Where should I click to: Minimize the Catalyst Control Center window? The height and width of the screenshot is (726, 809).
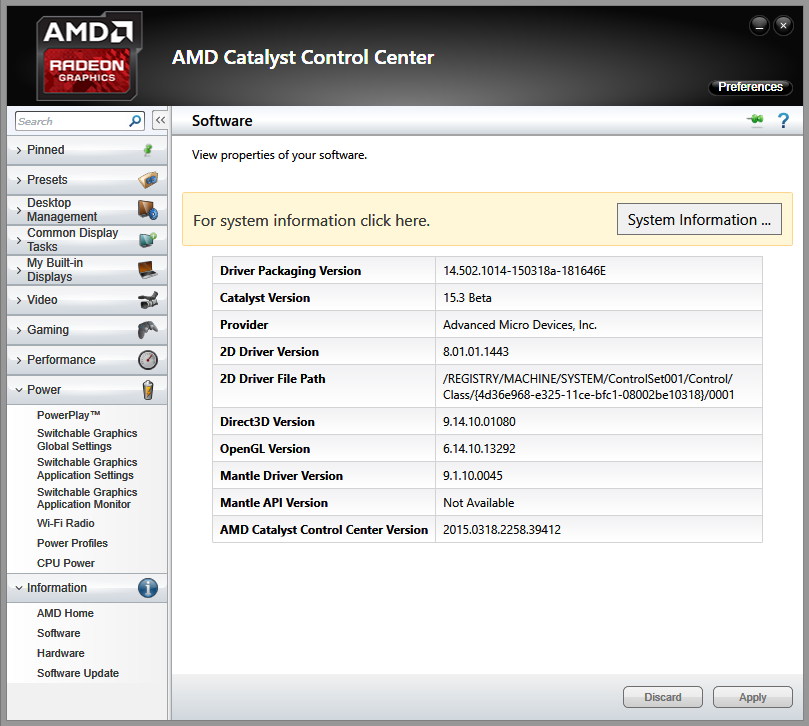pyautogui.click(x=759, y=25)
